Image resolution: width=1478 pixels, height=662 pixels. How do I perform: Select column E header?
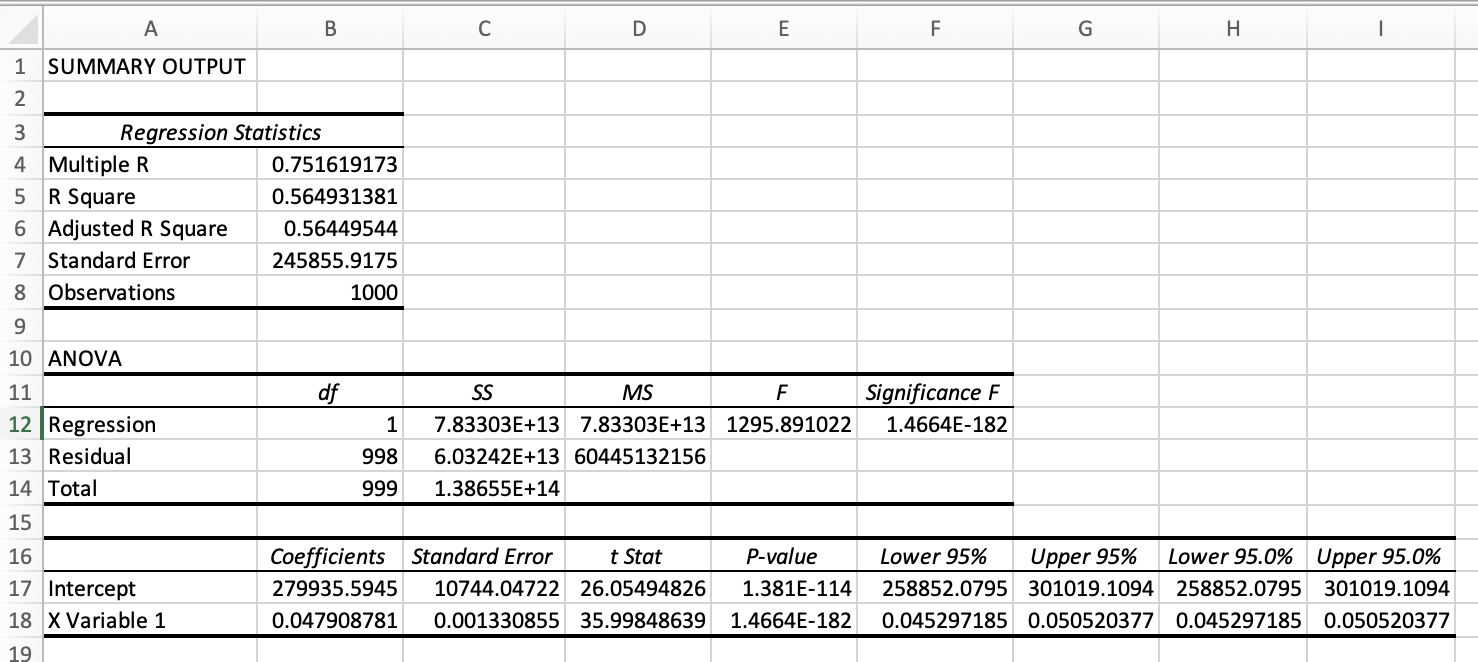[x=783, y=31]
